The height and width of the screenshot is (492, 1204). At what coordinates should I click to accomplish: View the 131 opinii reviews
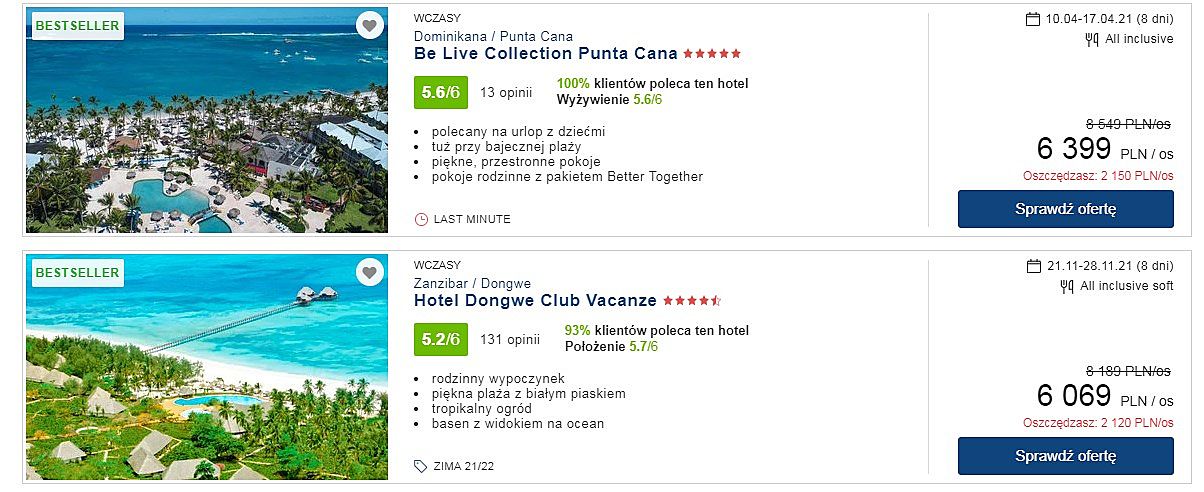[510, 339]
